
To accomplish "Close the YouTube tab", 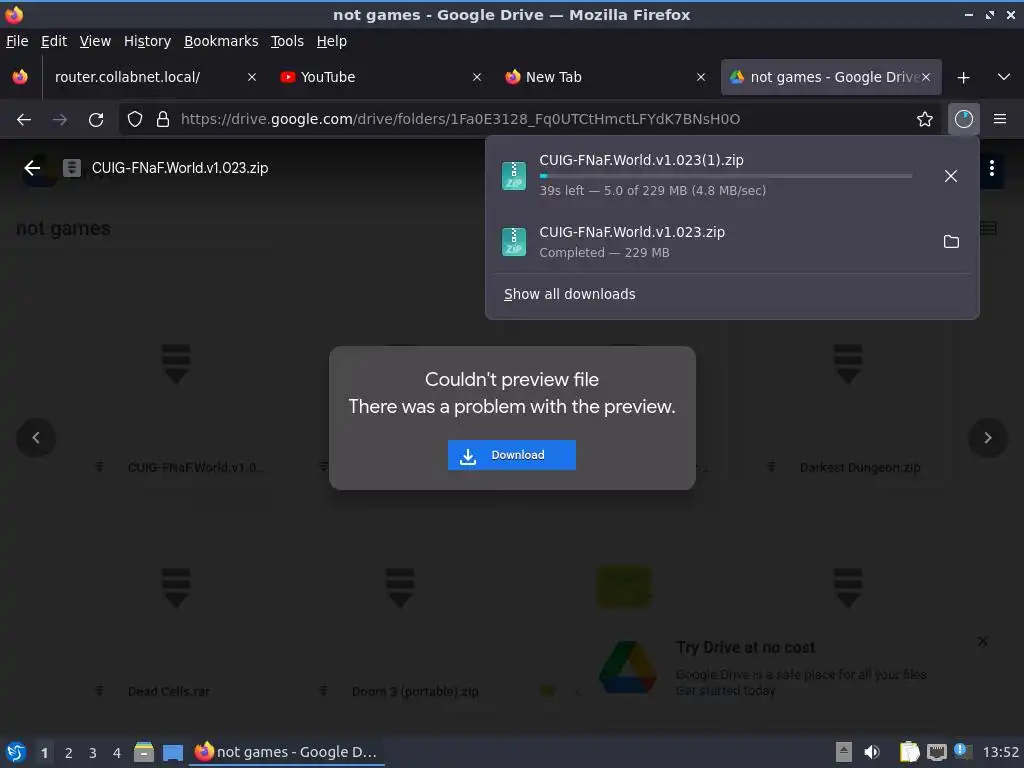I will (x=477, y=77).
